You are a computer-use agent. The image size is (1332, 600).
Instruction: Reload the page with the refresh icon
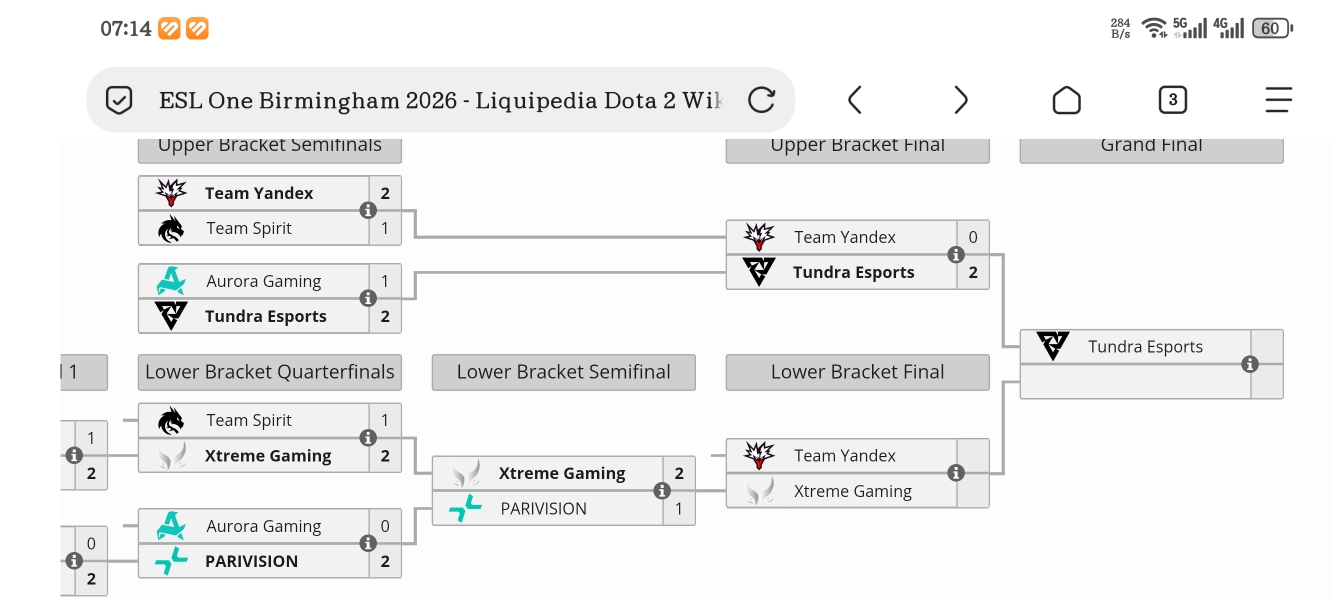point(761,100)
